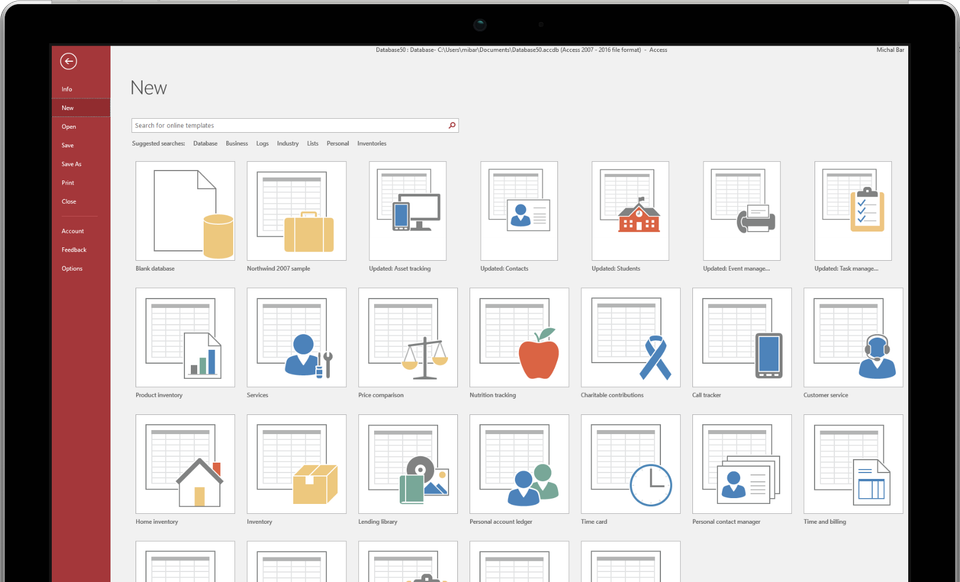Screen dimensions: 960x582
Task: Open the Time card template
Action: [x=630, y=463]
